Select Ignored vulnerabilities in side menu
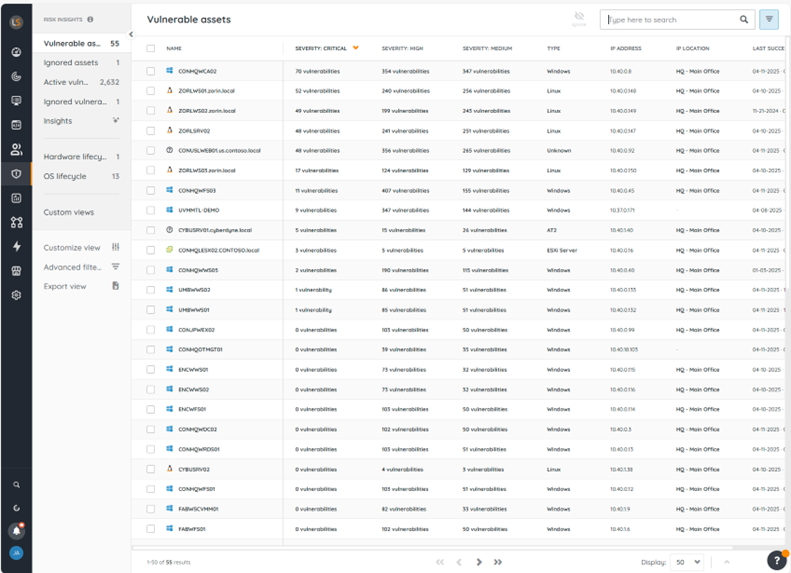The width and height of the screenshot is (791, 573). [81, 101]
